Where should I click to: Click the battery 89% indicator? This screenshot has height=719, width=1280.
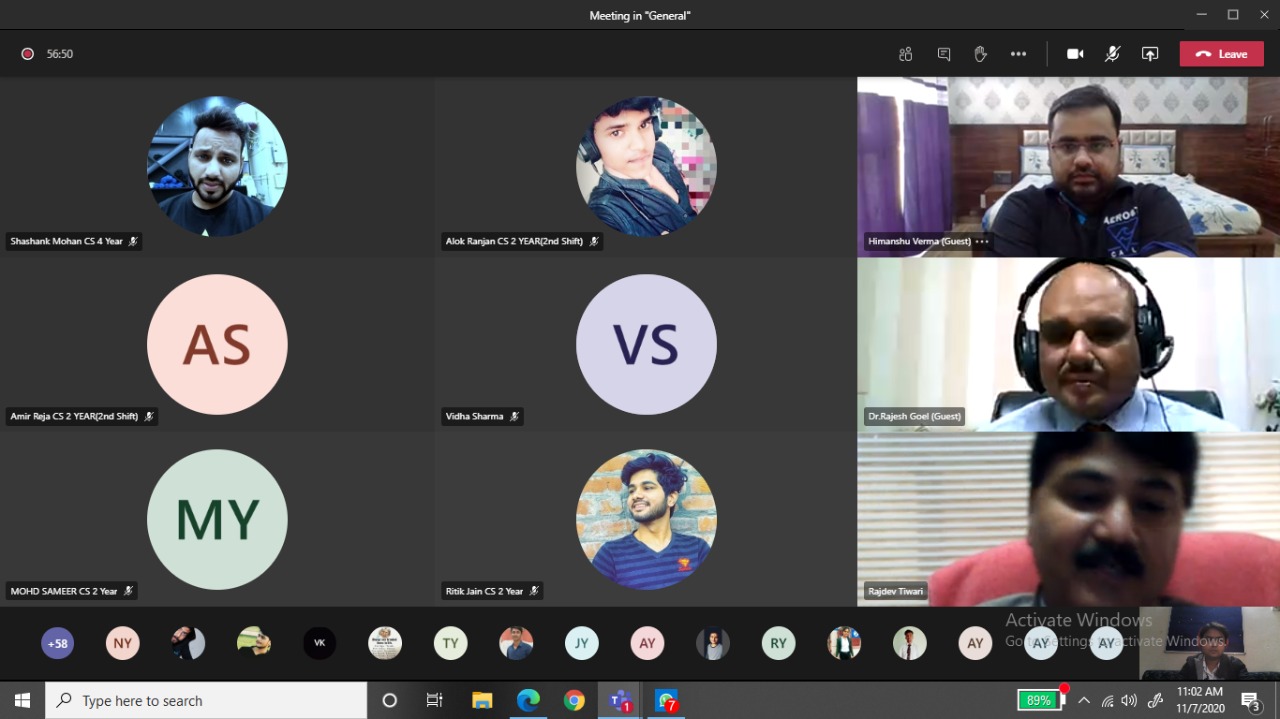tap(1038, 700)
